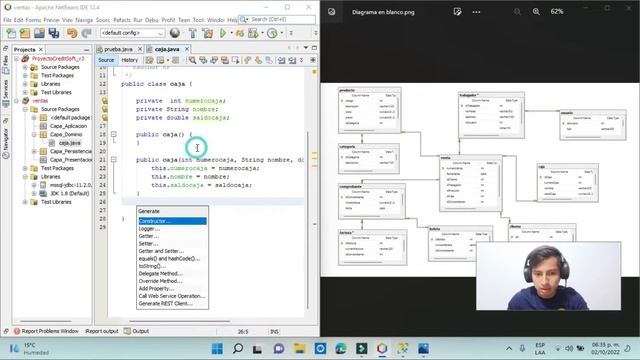Collapse the ventas project node

[17, 101]
